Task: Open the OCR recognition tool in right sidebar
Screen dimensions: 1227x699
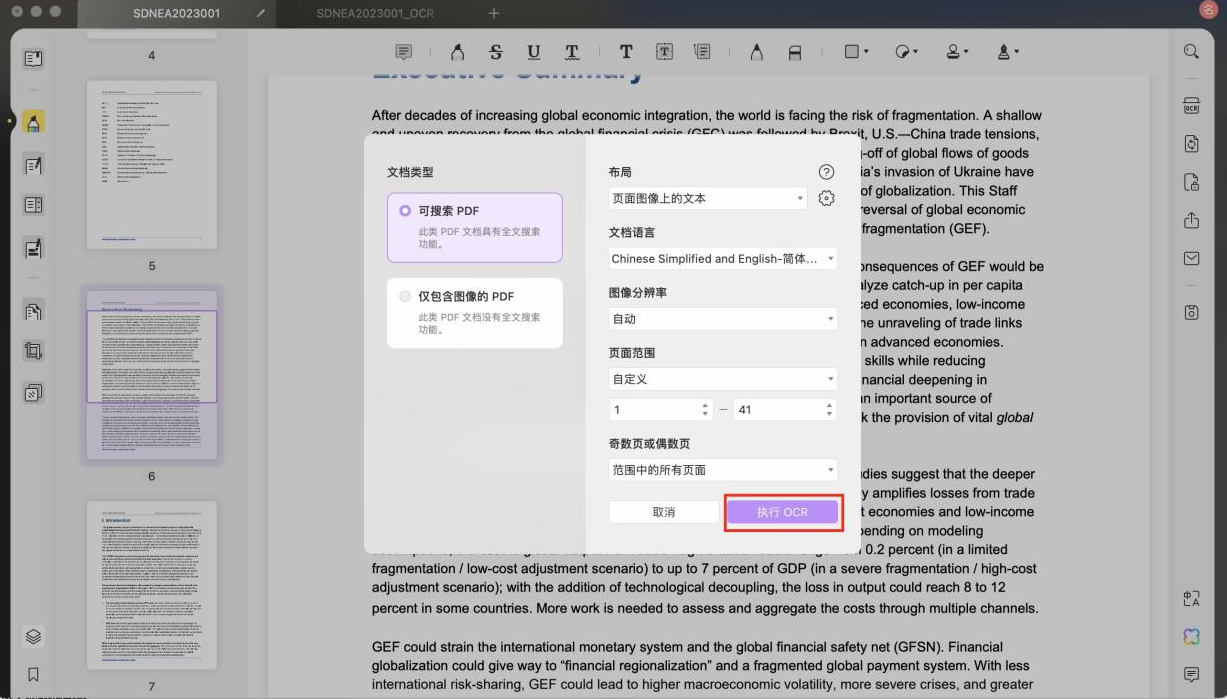Action: [1191, 107]
